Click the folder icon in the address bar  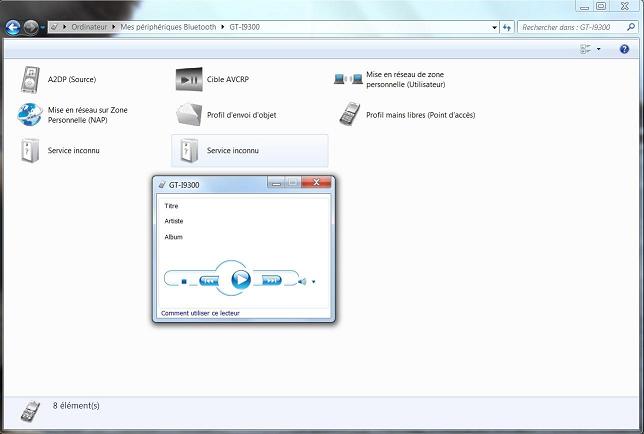point(54,27)
